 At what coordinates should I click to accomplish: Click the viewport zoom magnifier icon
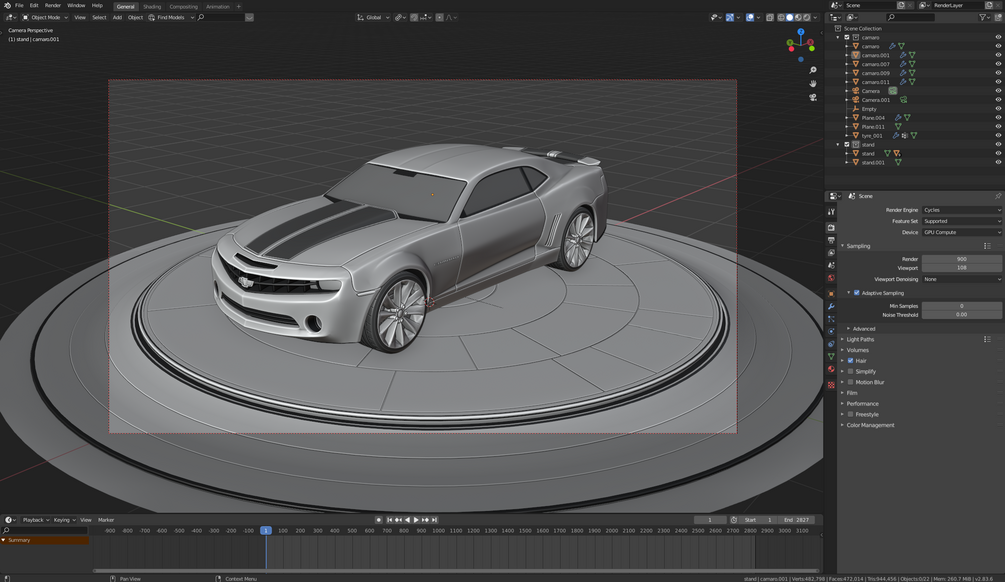click(x=813, y=70)
